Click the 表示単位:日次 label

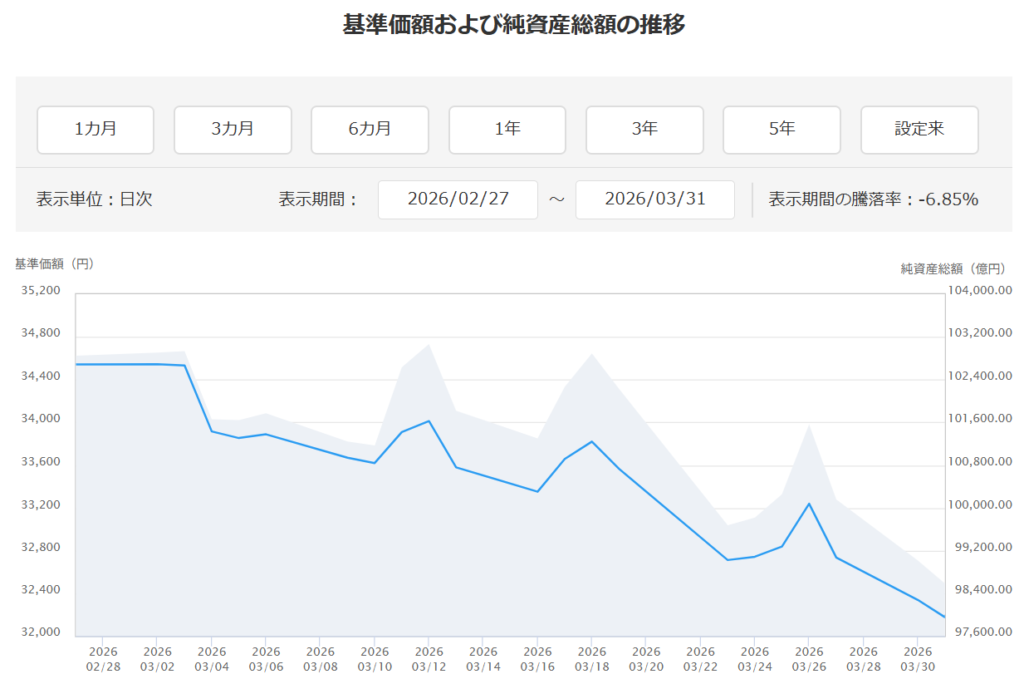click(94, 199)
